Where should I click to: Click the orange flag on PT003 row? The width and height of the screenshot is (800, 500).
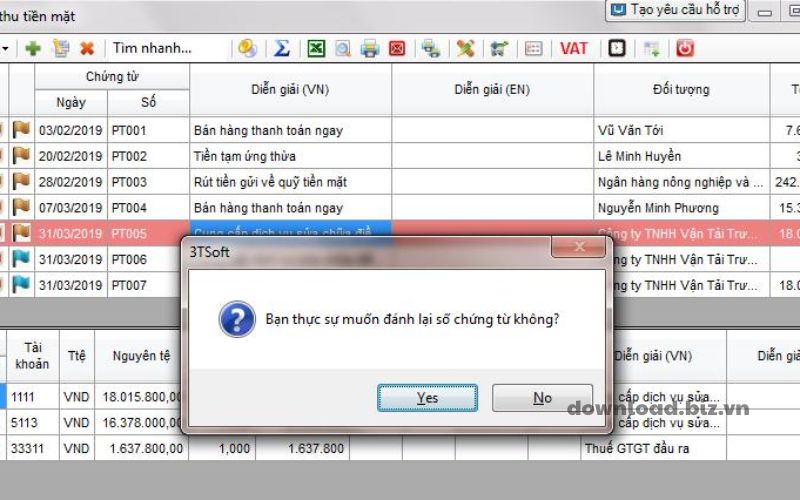[x=21, y=181]
